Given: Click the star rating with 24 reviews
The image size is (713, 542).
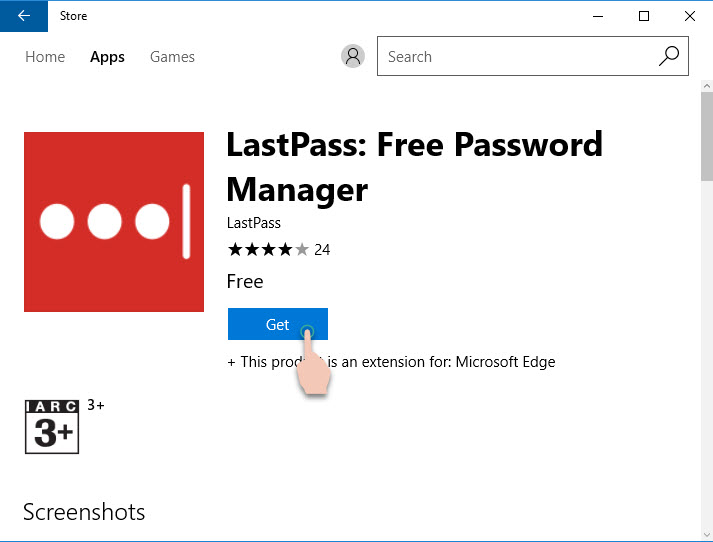Looking at the screenshot, I should coord(279,250).
